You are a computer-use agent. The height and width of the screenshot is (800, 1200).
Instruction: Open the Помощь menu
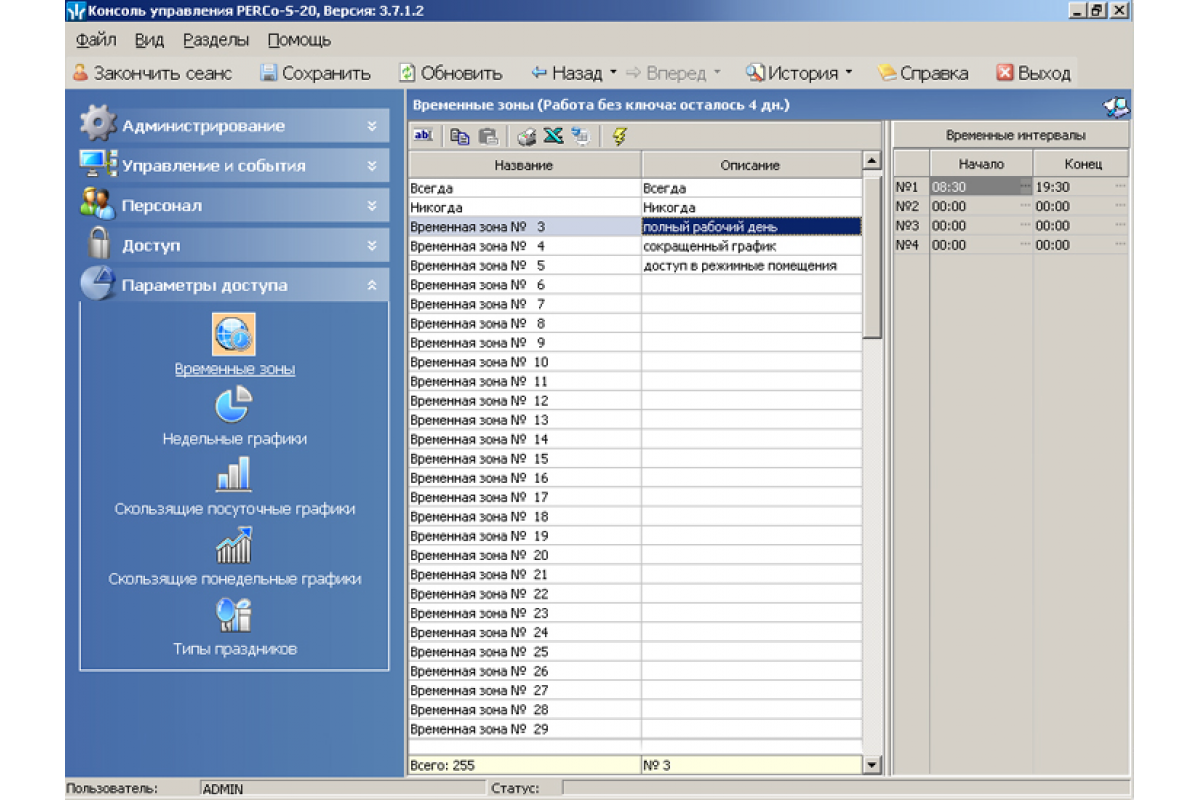point(299,41)
